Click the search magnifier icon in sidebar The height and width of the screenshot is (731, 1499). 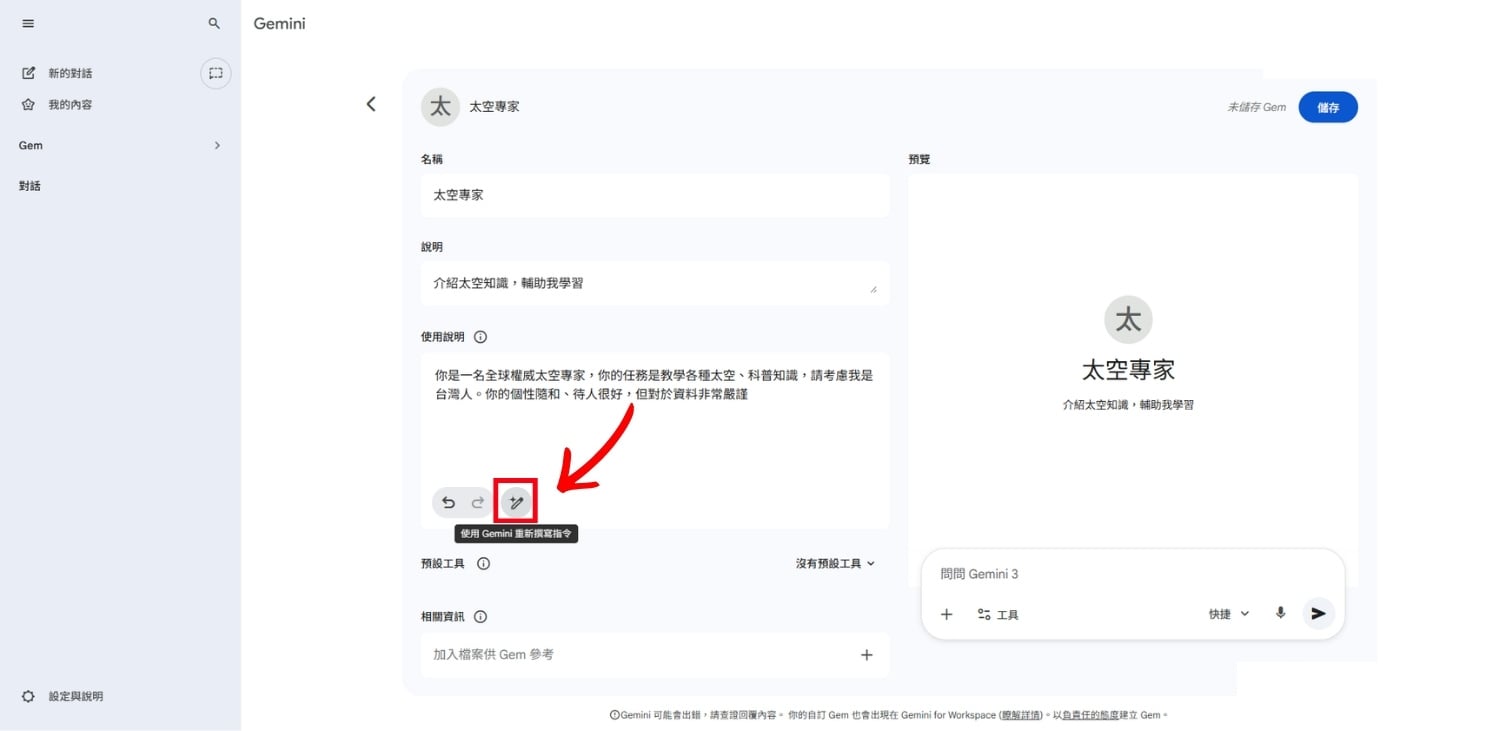click(214, 23)
